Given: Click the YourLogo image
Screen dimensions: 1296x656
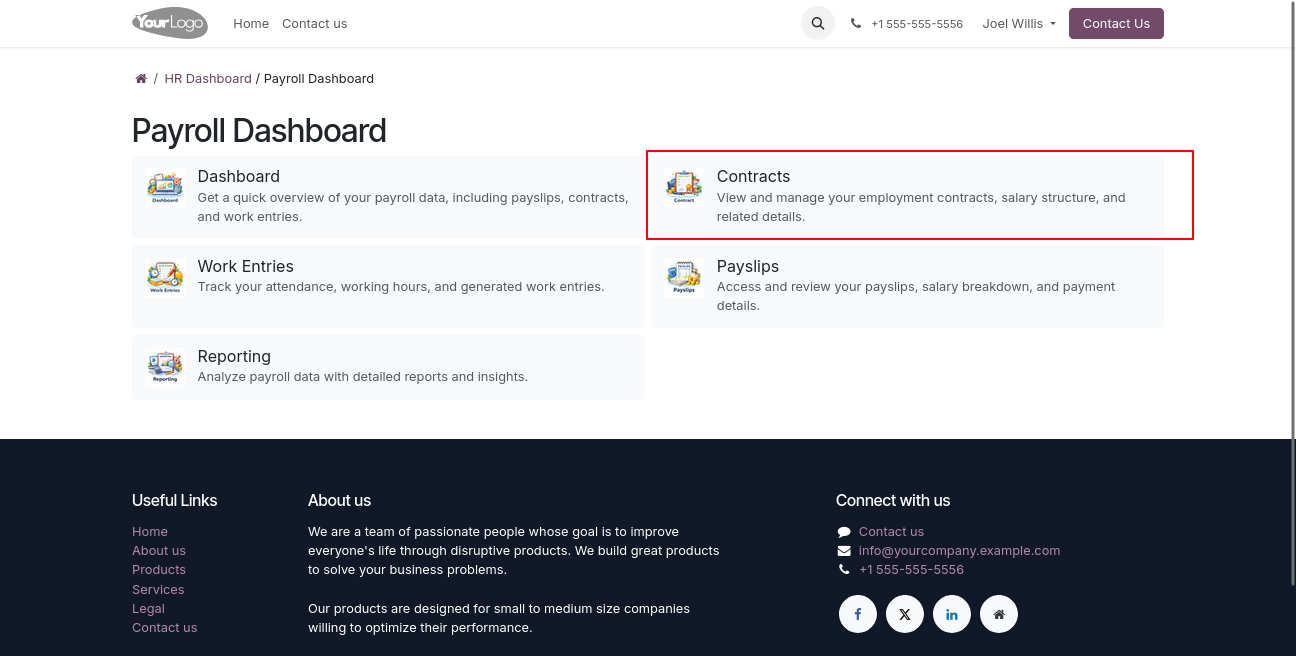Looking at the screenshot, I should pos(170,23).
